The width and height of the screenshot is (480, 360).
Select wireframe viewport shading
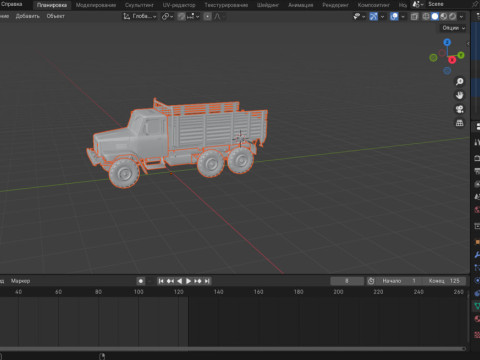pyautogui.click(x=426, y=16)
